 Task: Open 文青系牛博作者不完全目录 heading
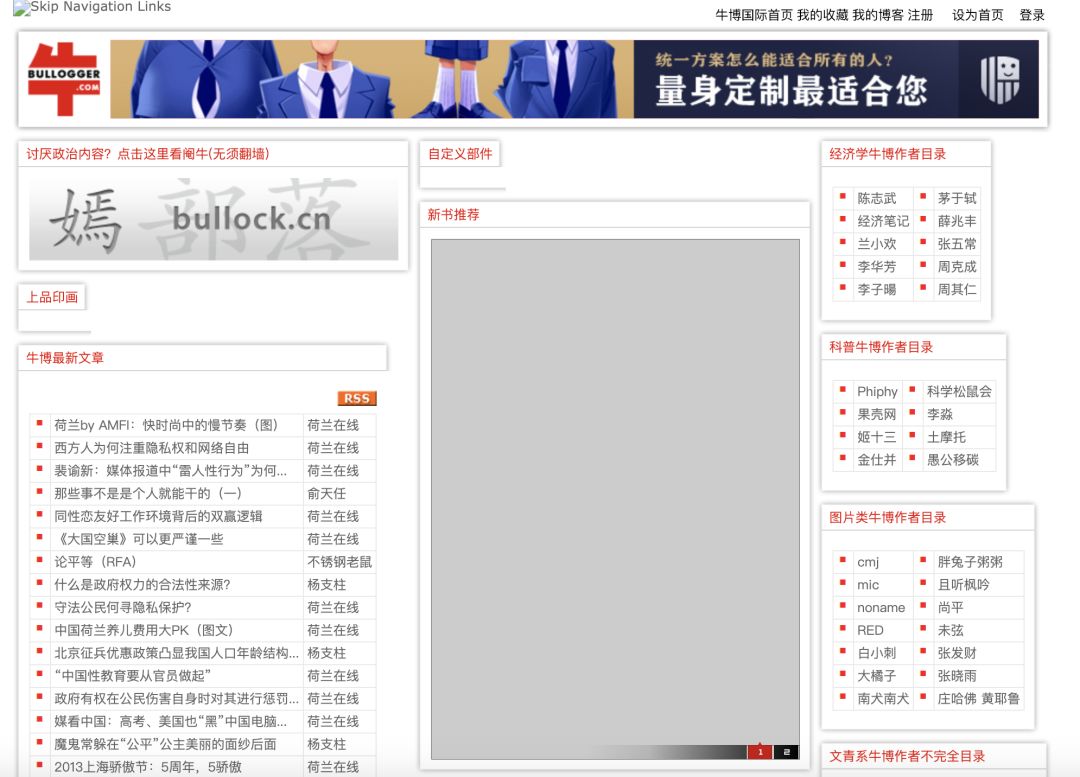(x=906, y=756)
